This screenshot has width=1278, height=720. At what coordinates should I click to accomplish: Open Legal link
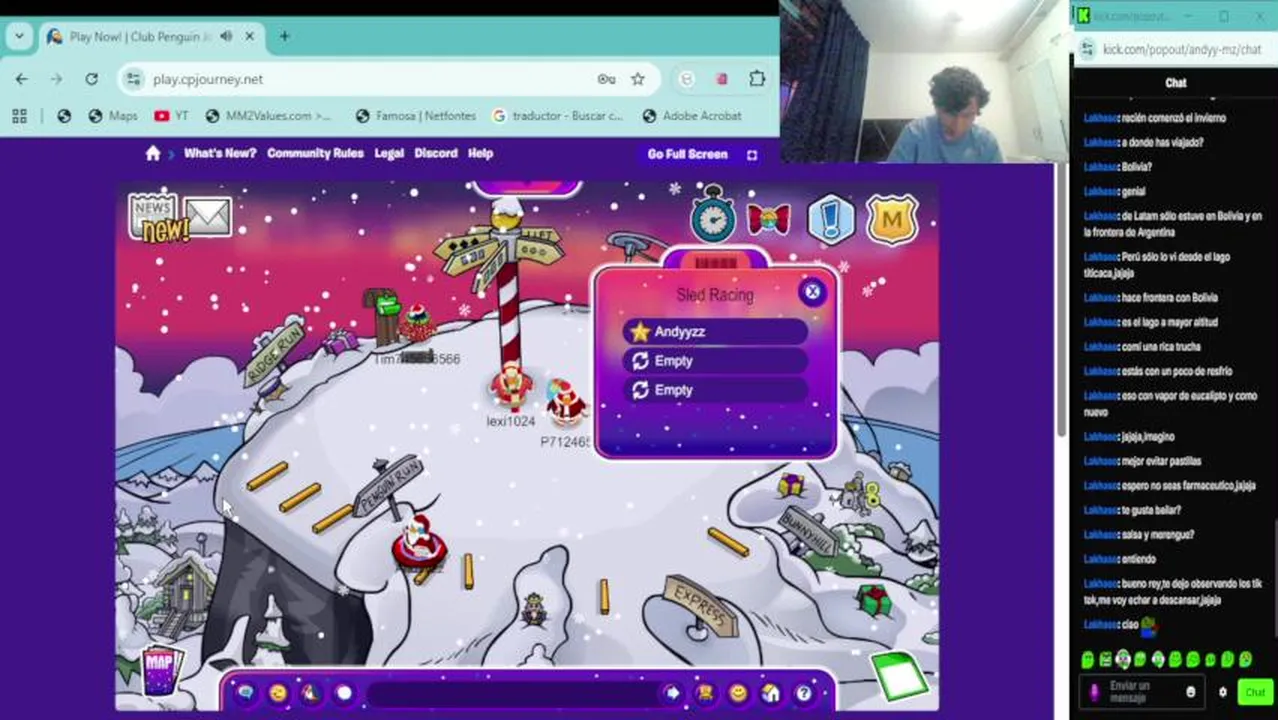click(389, 153)
